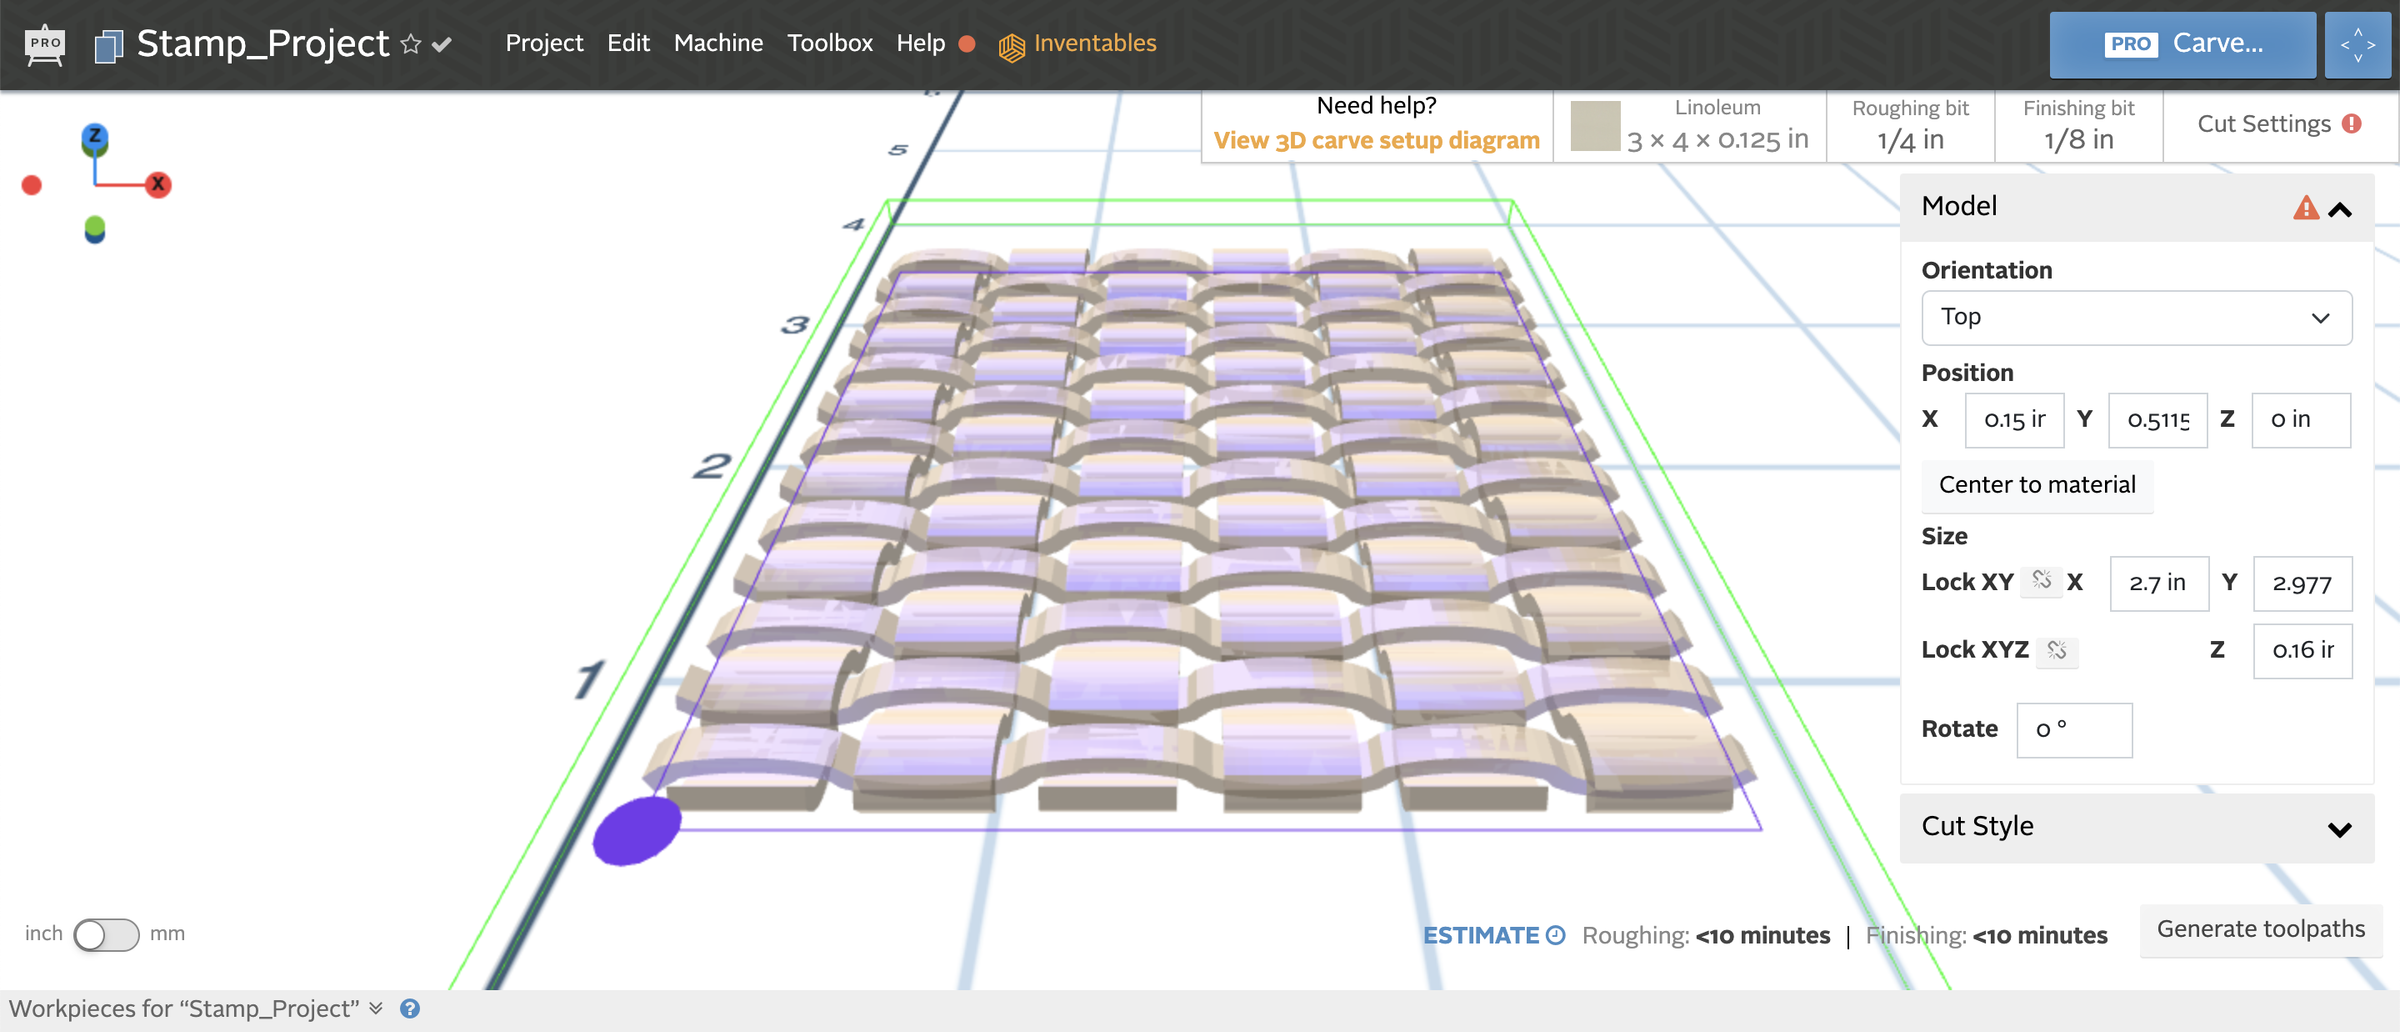
Task: Click the Cut Settings warning icon
Action: [2352, 123]
